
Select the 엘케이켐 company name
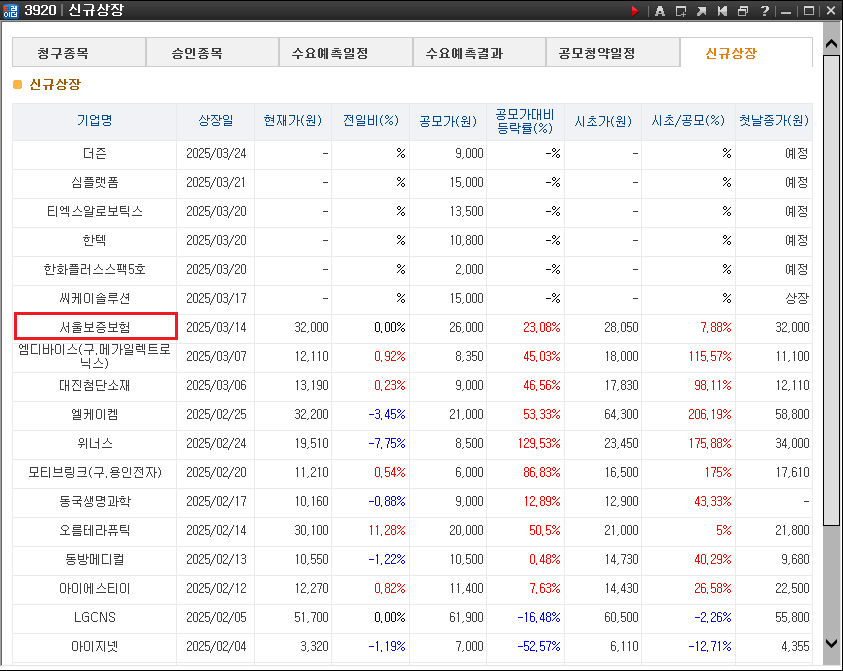[x=95, y=415]
